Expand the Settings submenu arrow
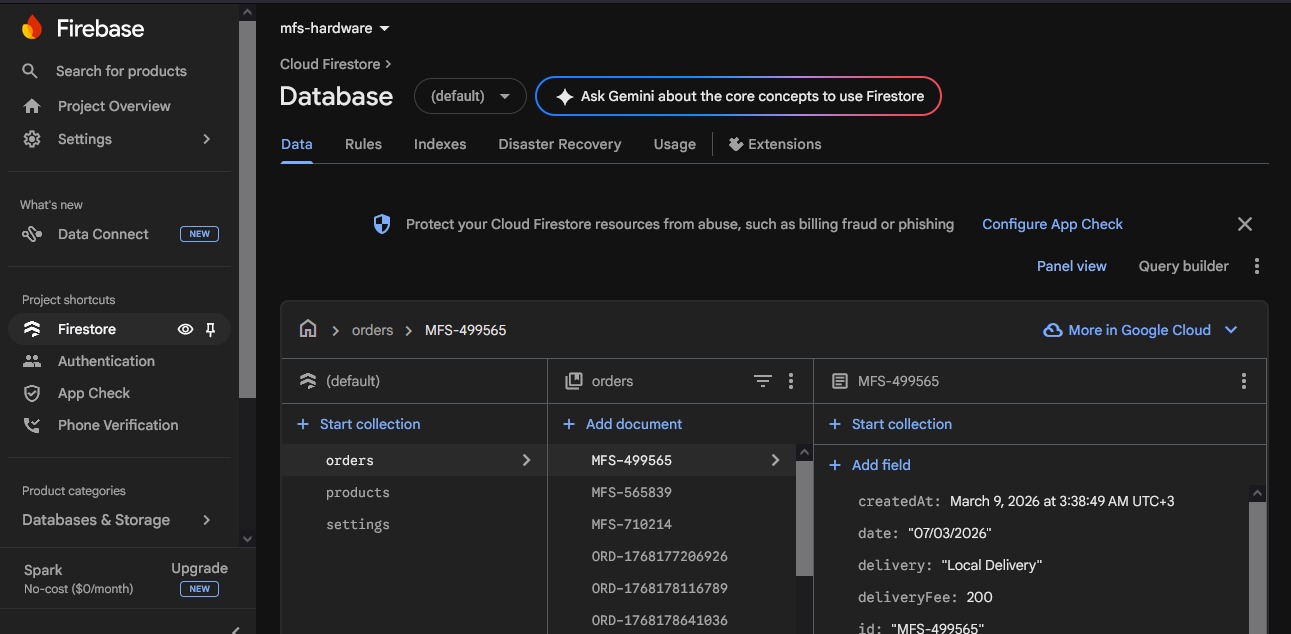 (x=207, y=139)
